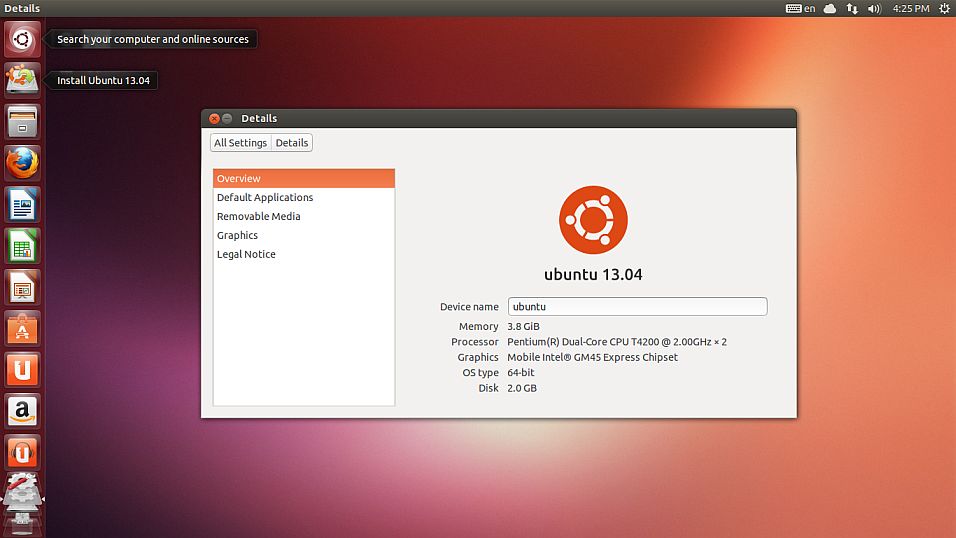Launch the Install Ubuntu 13.04 icon
Viewport: 956px width, 538px height.
[22, 80]
